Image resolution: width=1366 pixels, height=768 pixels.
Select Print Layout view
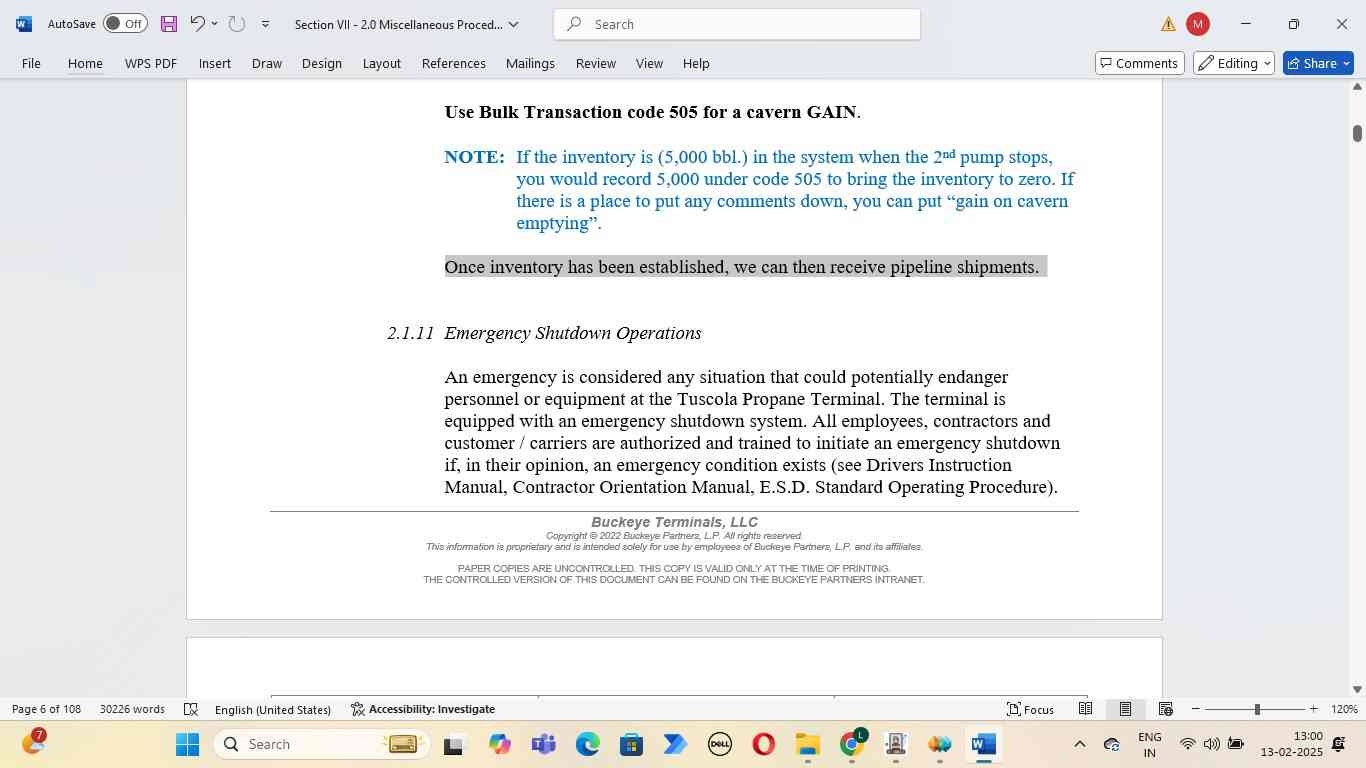(x=1125, y=709)
